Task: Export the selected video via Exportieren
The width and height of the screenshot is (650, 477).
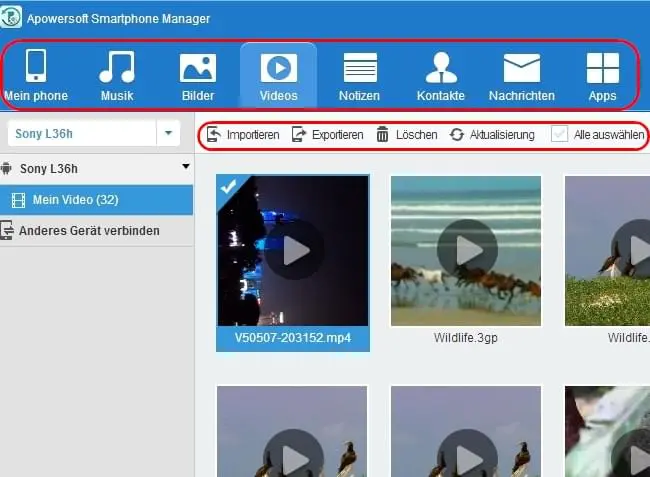Action: pyautogui.click(x=327, y=135)
